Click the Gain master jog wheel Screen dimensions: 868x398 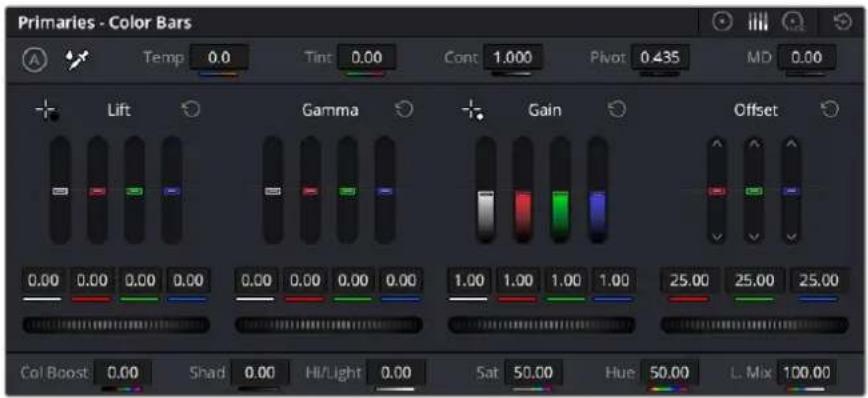pyautogui.click(x=541, y=325)
